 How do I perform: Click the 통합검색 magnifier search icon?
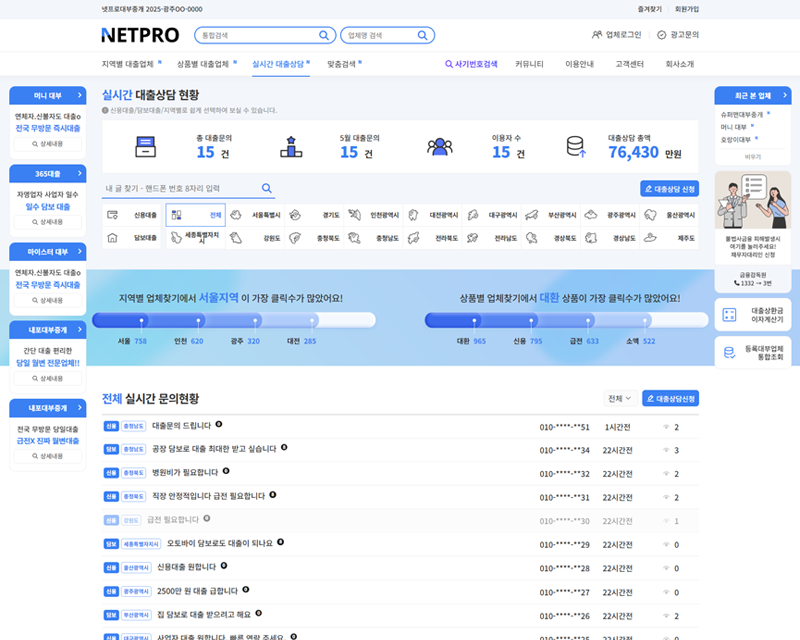pos(322,34)
